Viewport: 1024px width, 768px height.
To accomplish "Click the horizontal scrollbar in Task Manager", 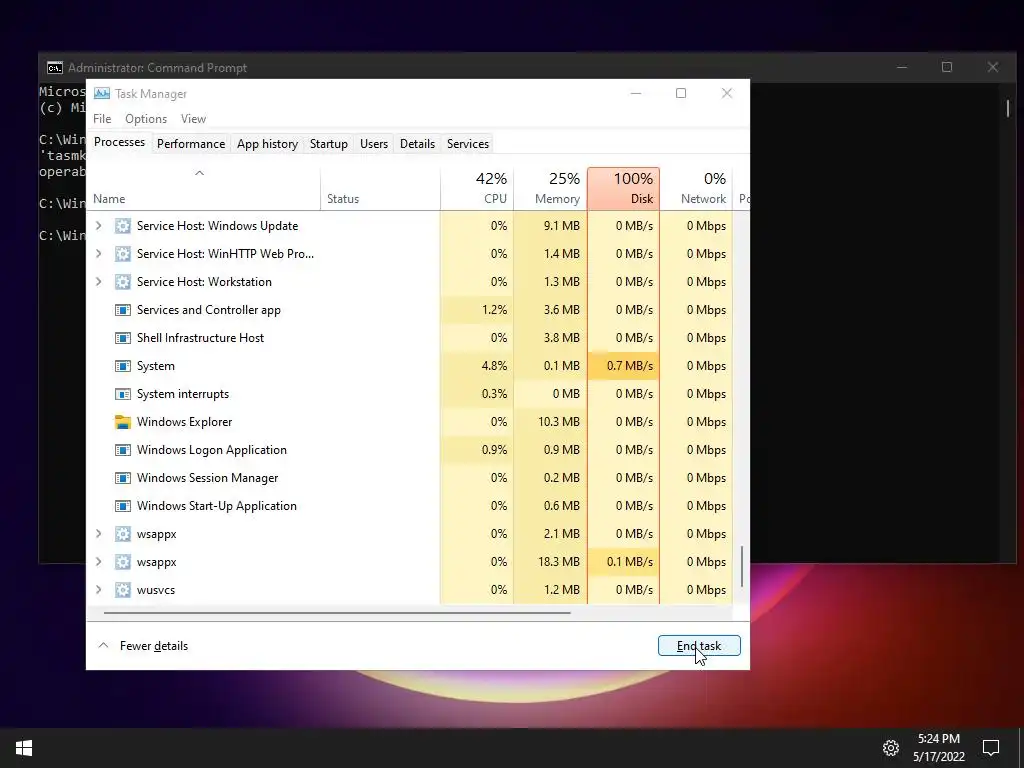I will point(337,613).
